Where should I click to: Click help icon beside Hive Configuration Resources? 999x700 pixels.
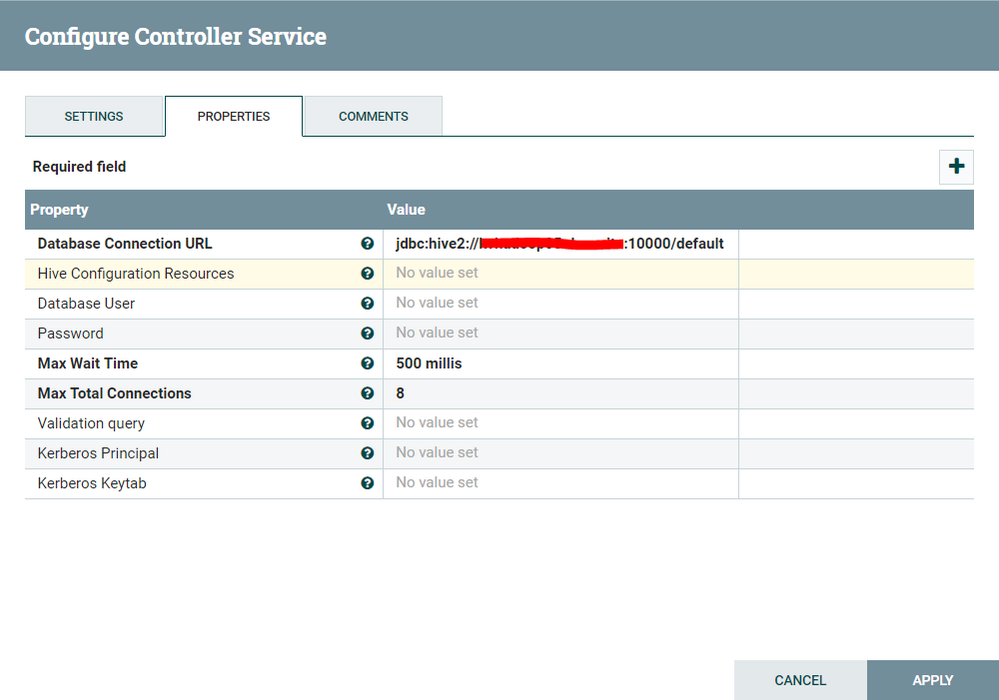click(367, 274)
